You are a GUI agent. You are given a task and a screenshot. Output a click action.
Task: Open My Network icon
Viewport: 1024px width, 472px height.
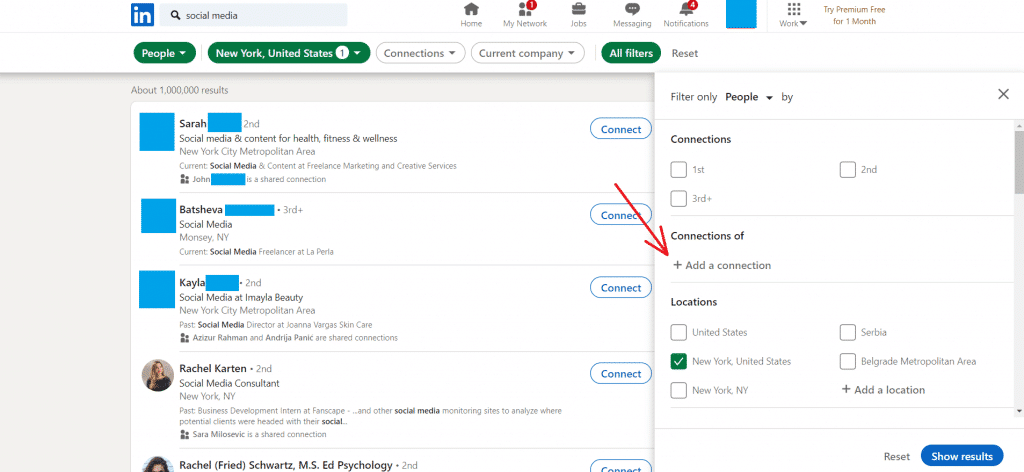[x=525, y=10]
